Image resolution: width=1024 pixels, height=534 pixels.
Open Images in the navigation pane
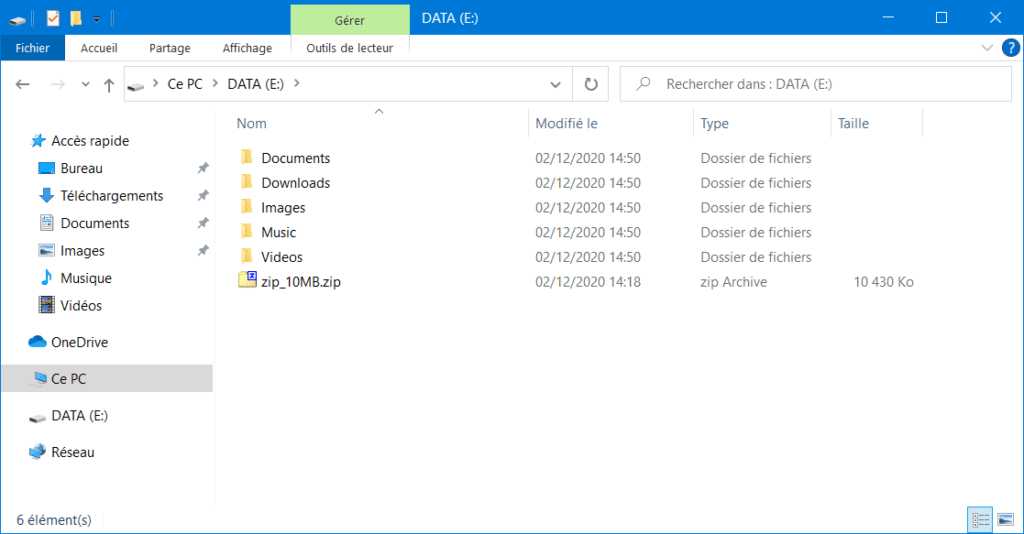(x=82, y=251)
